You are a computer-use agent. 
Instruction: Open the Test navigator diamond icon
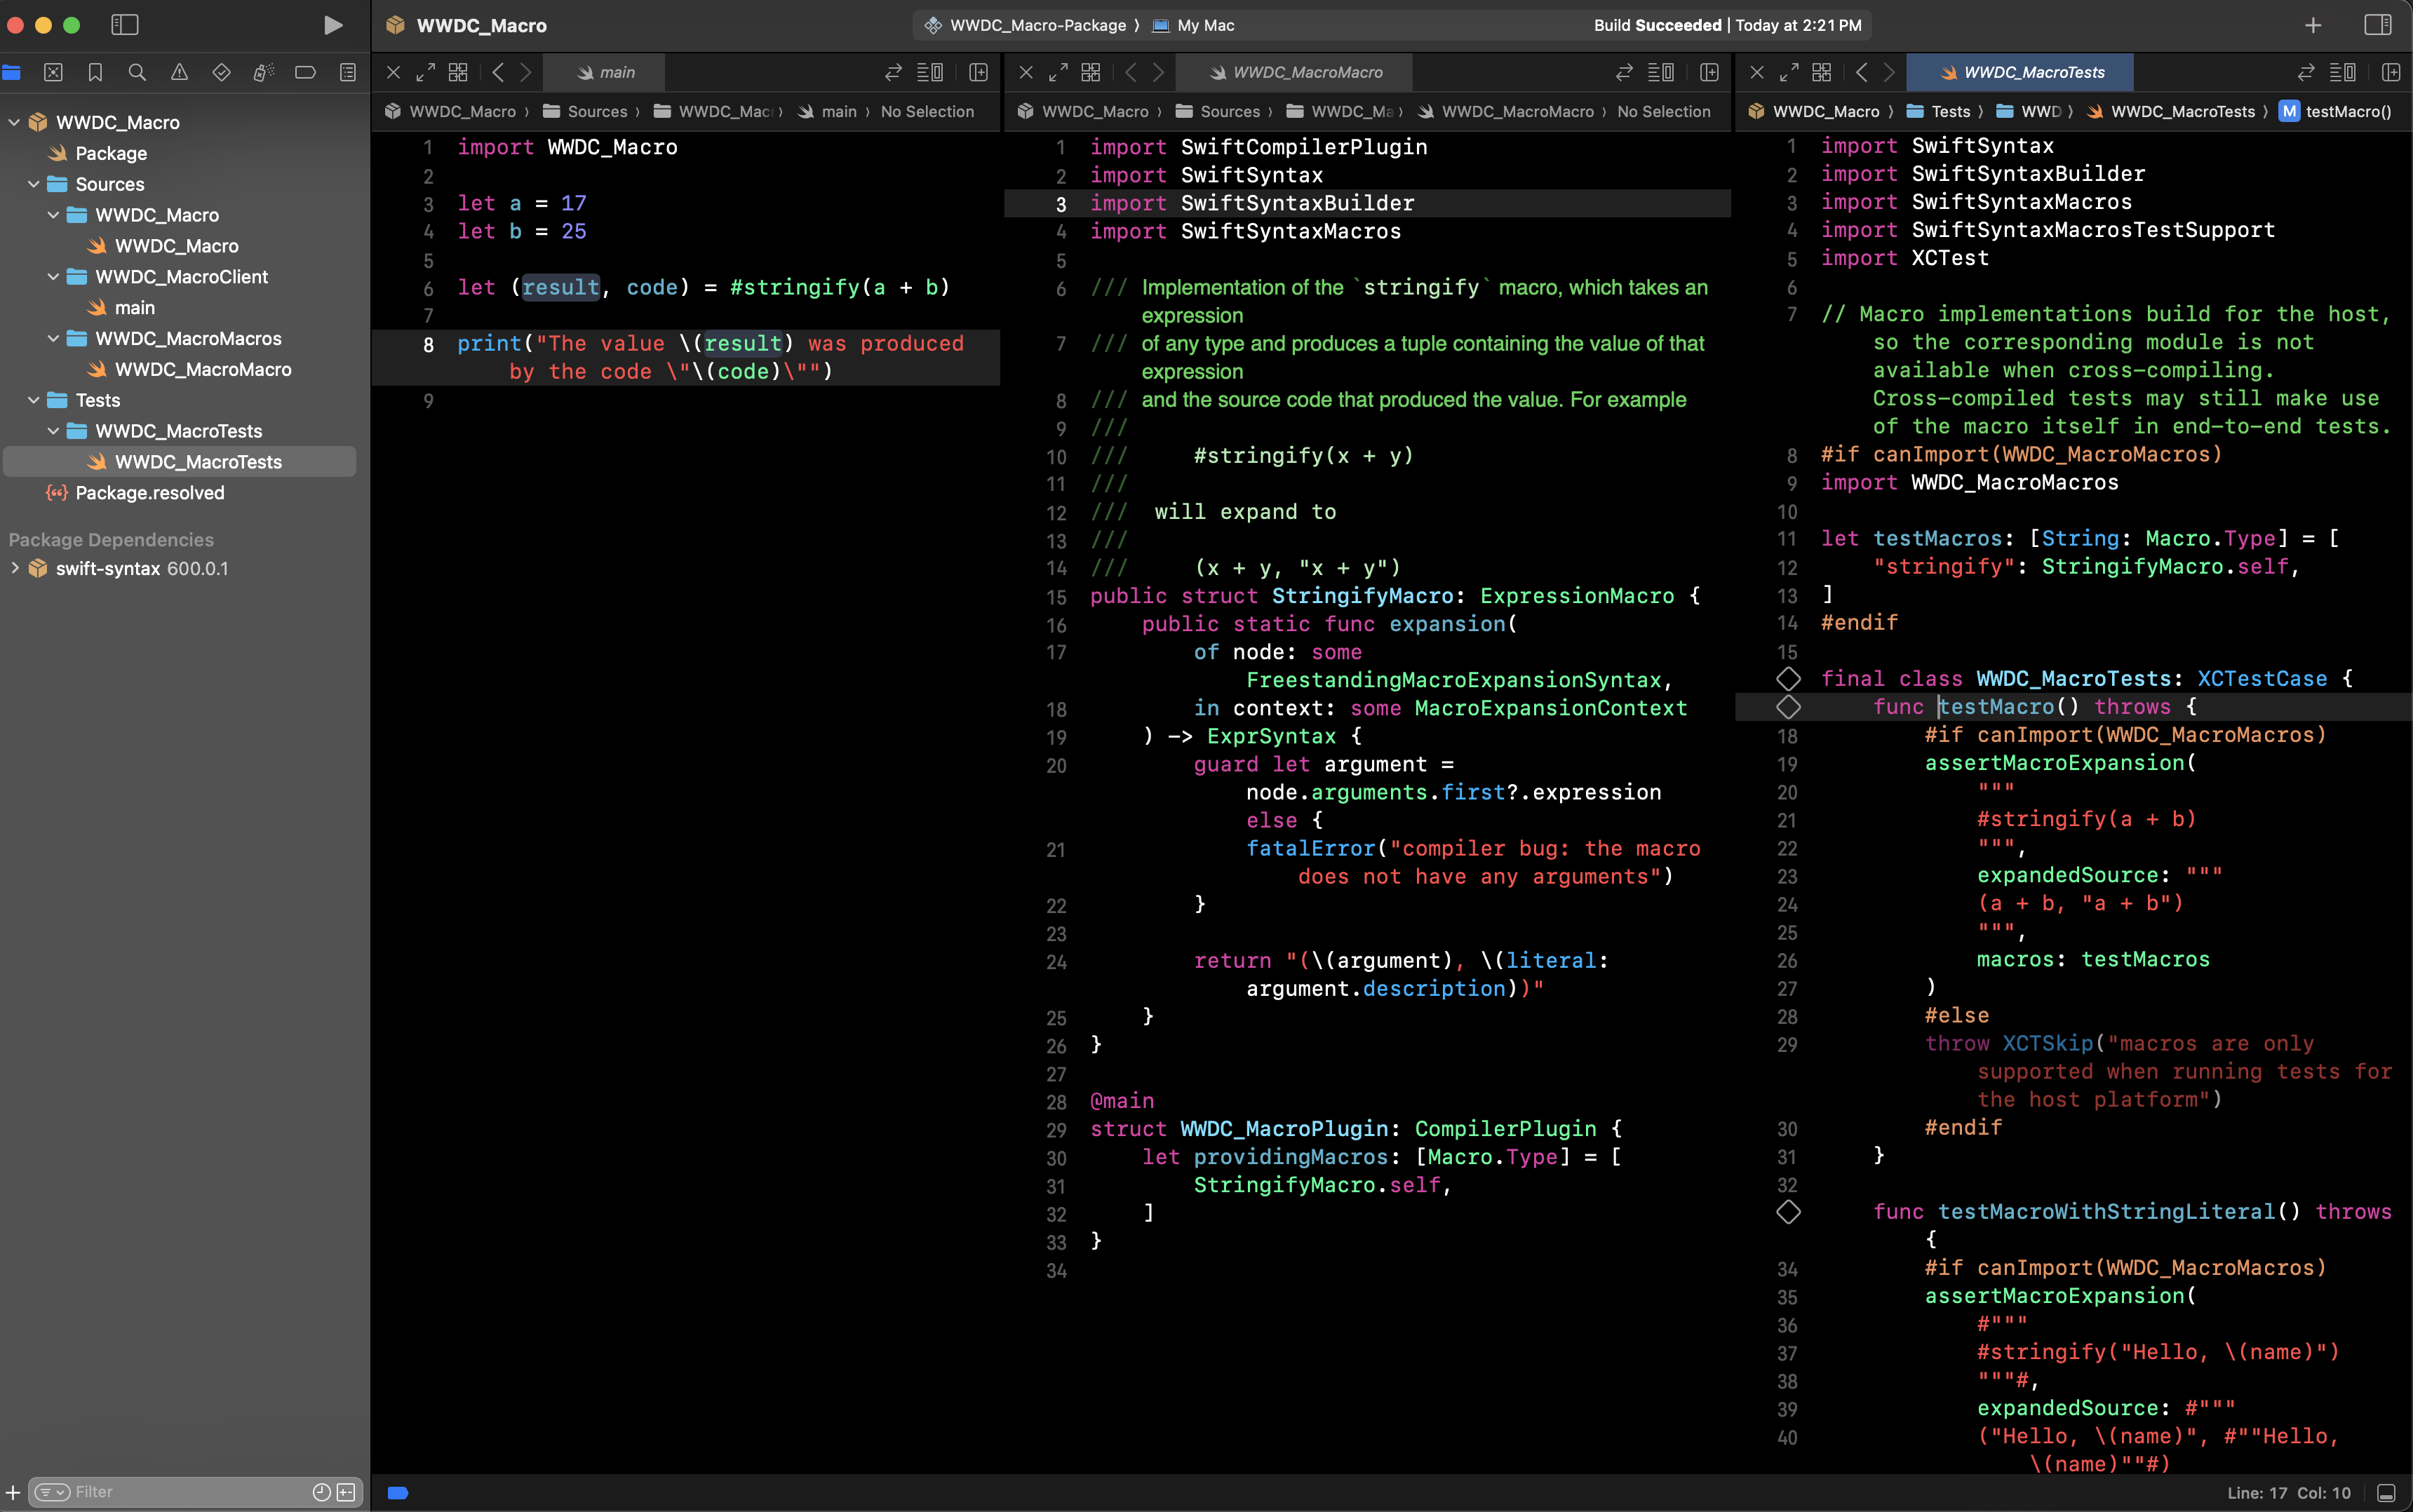coord(221,72)
